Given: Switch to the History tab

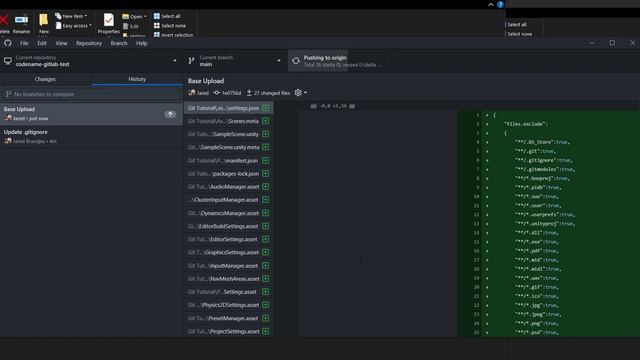Looking at the screenshot, I should click(137, 79).
